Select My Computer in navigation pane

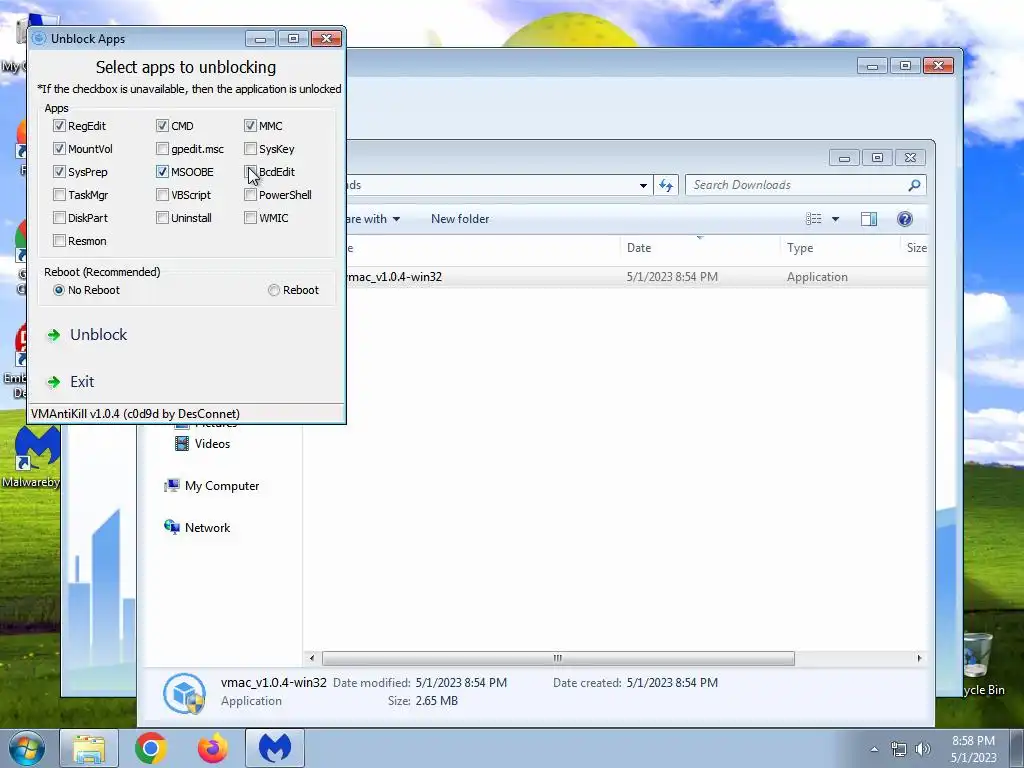pyautogui.click(x=222, y=486)
